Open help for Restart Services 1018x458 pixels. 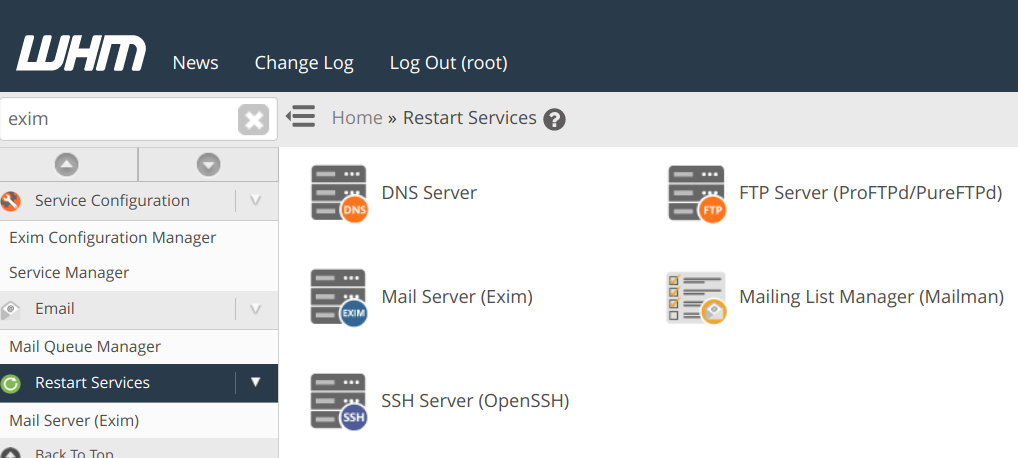pyautogui.click(x=554, y=119)
